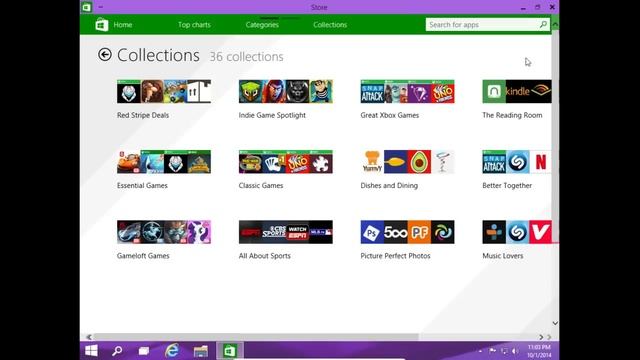
Task: Open the Better Together collection label
Action: coord(507,185)
